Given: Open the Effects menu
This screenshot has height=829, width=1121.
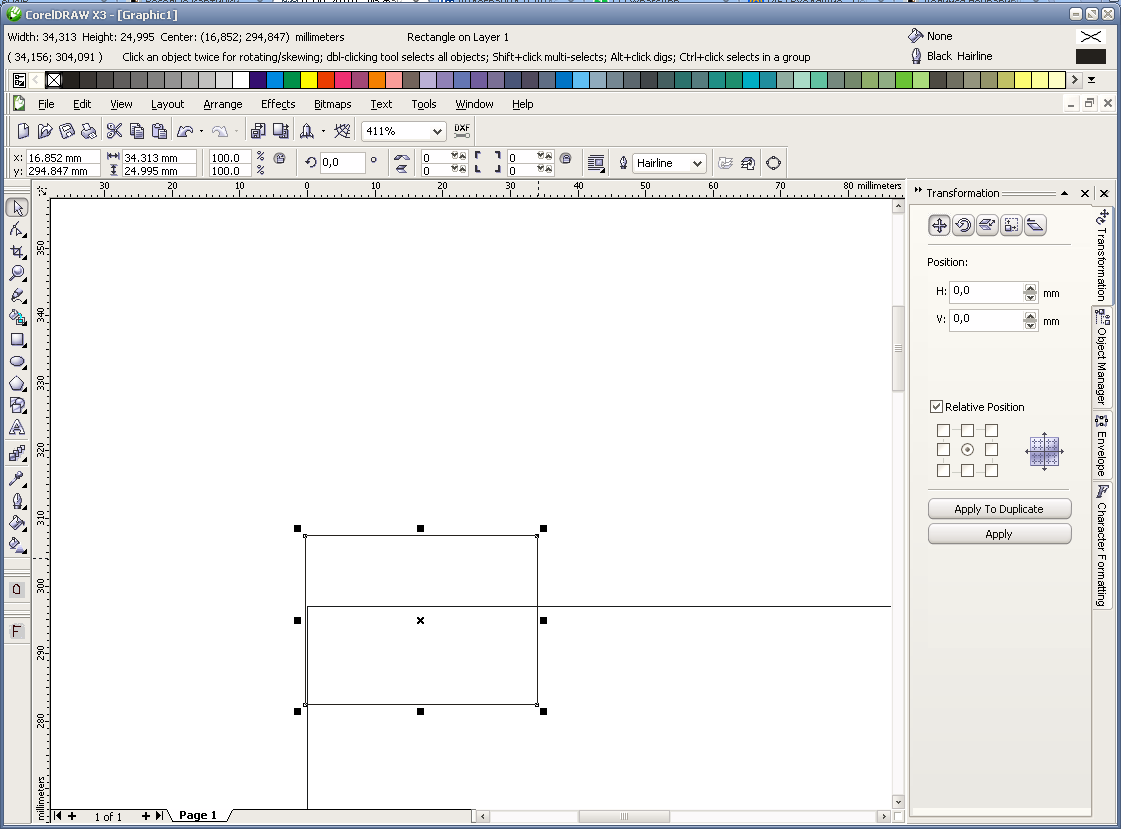Looking at the screenshot, I should 278,104.
